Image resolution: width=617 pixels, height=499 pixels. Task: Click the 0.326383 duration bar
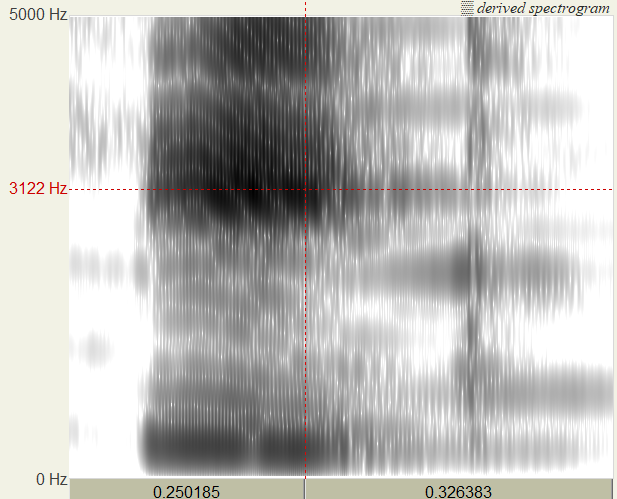click(x=459, y=490)
